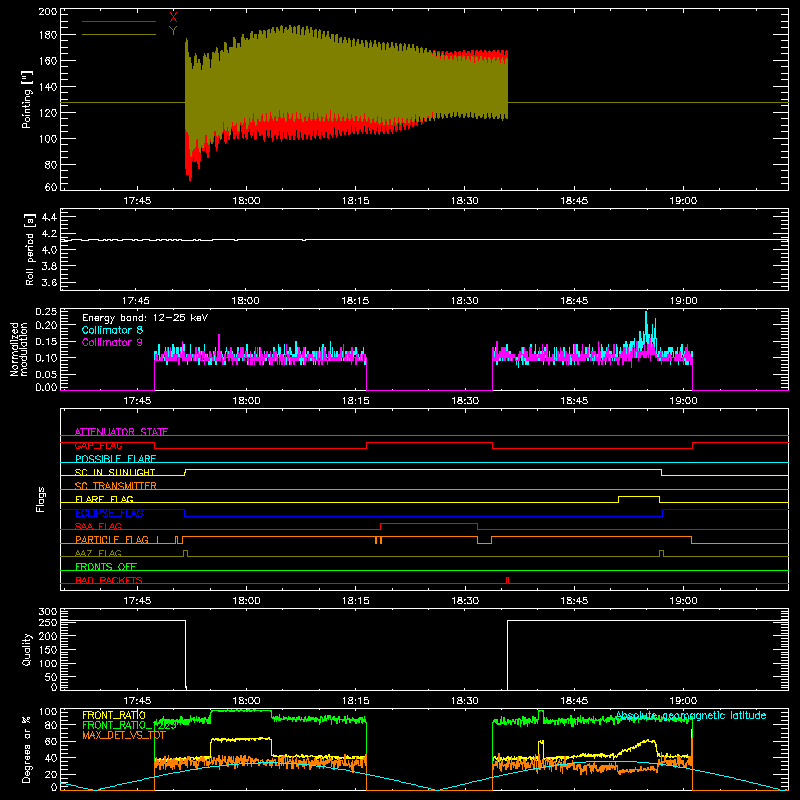Click the Flags axis title
Image resolution: width=800 pixels, height=800 pixels.
[x=40, y=499]
